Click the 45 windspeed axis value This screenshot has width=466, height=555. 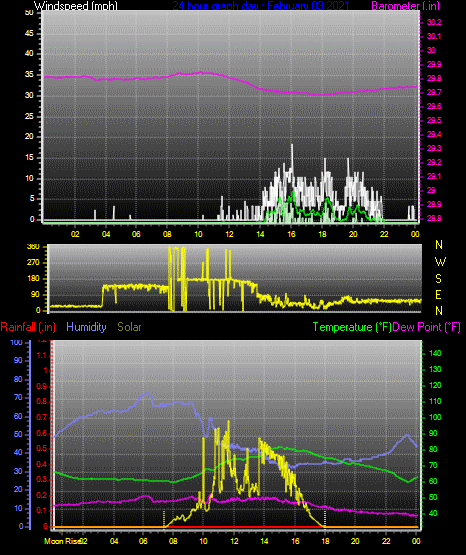[29, 34]
